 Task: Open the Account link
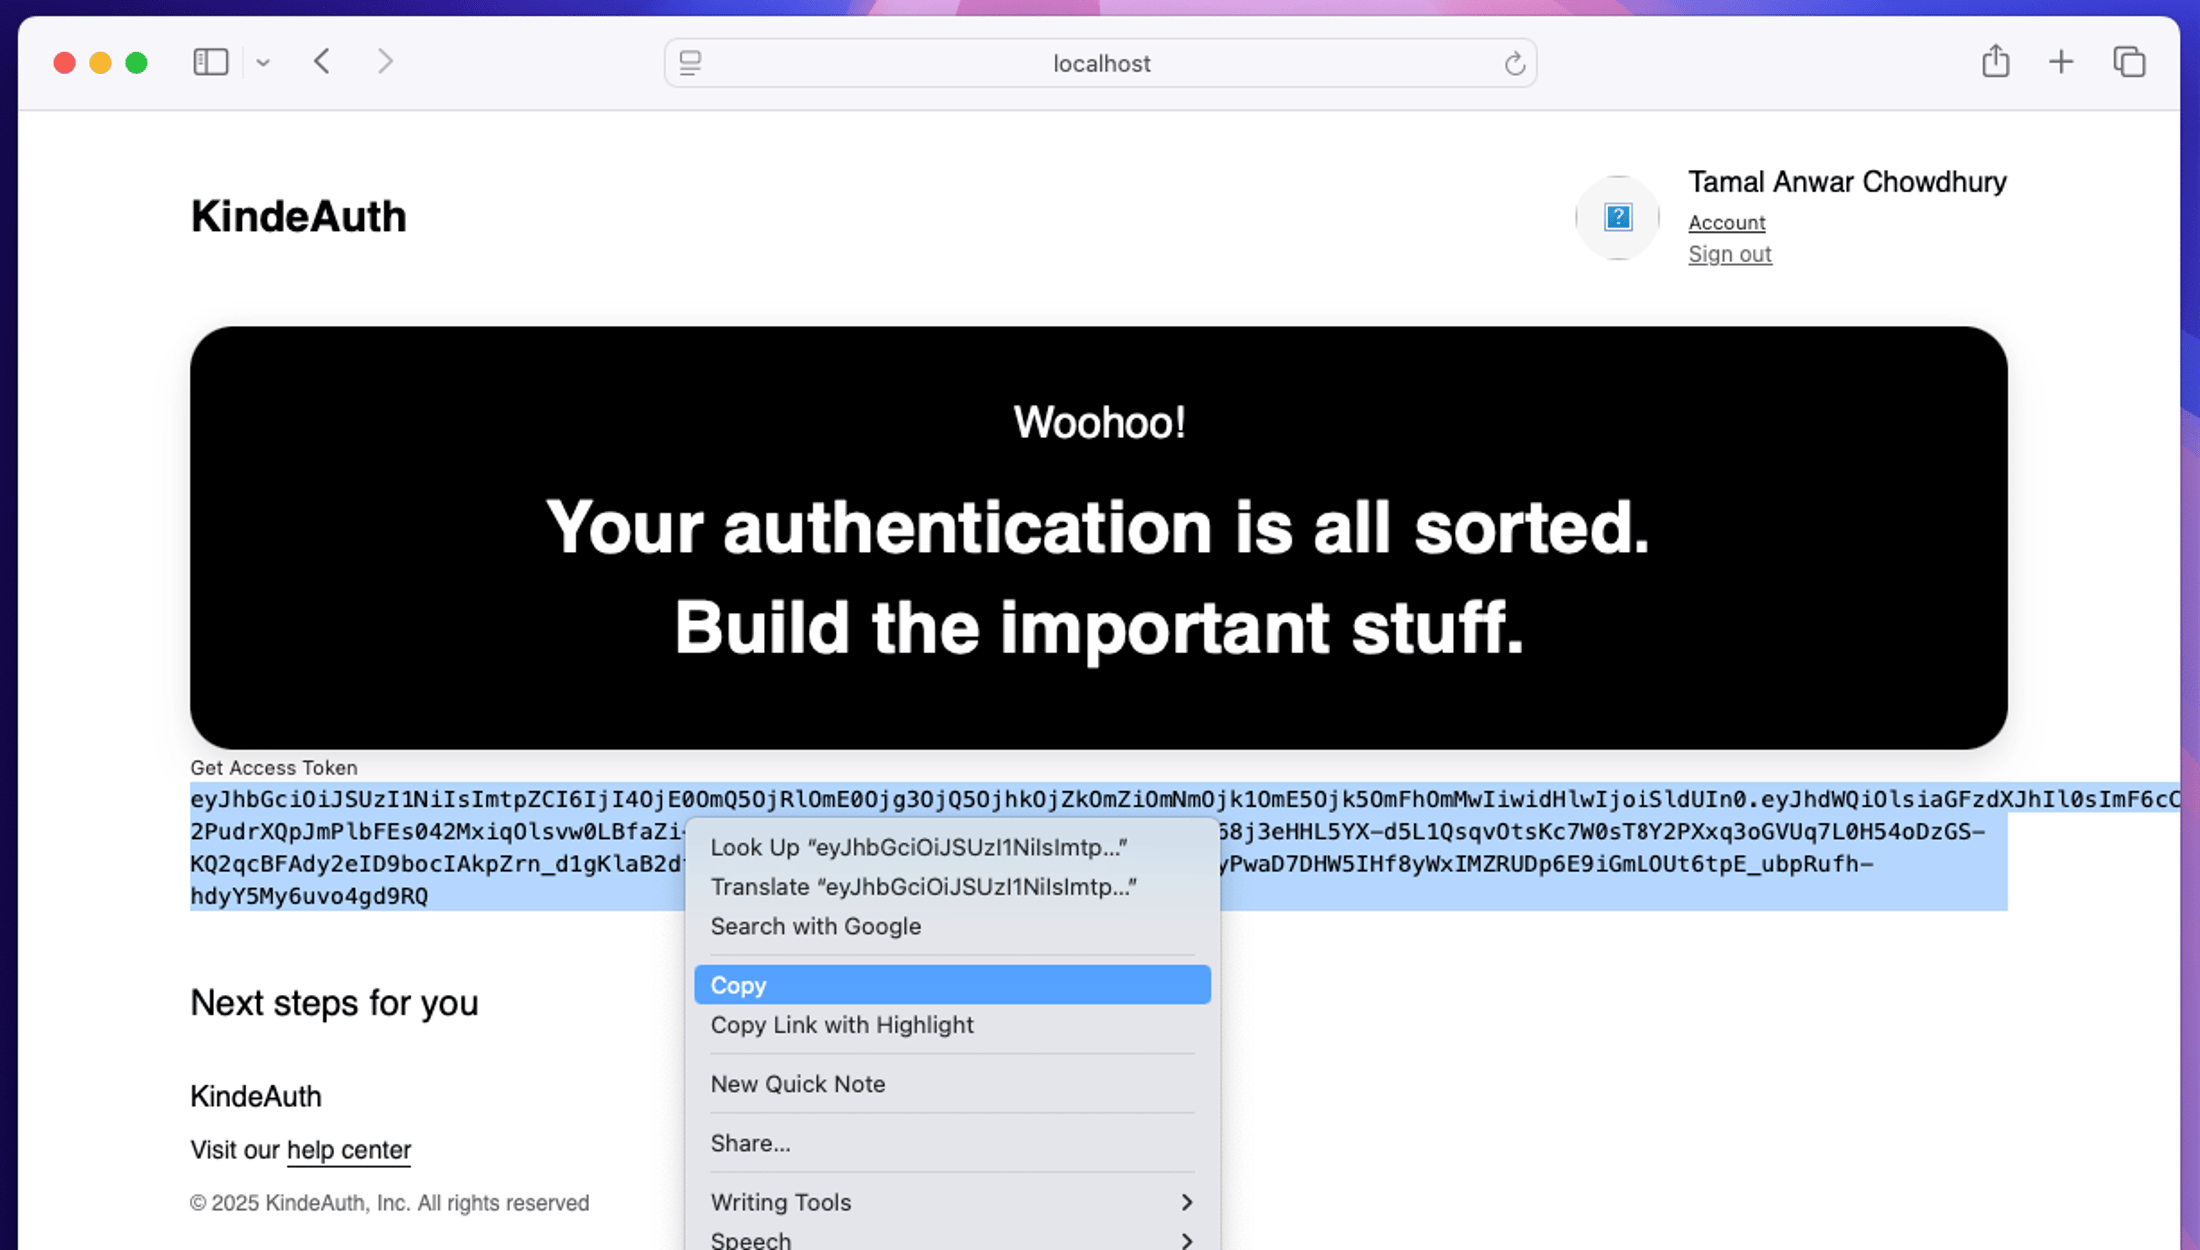click(1726, 222)
